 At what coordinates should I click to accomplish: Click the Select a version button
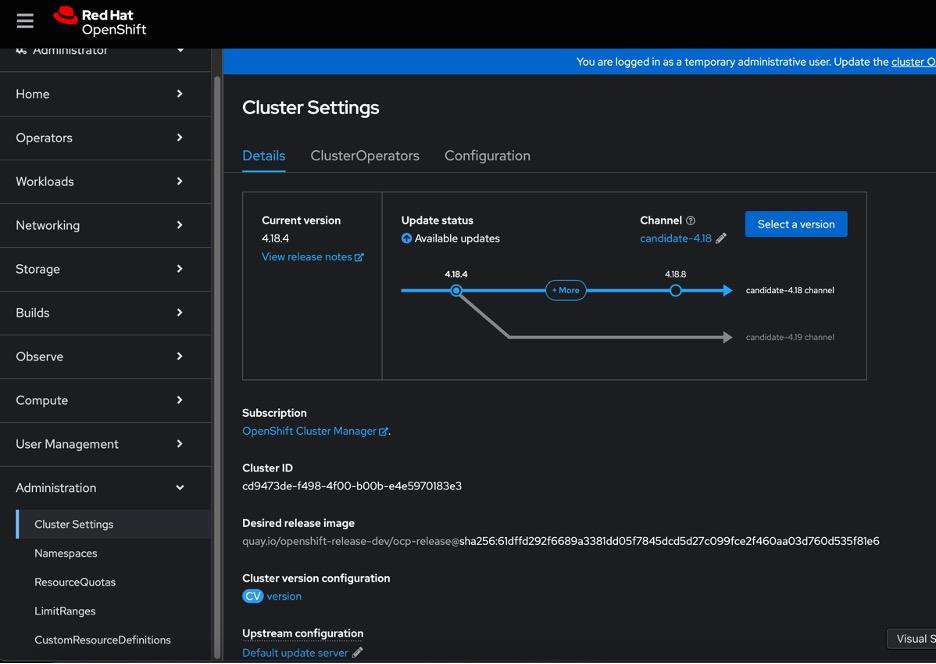[x=796, y=224]
